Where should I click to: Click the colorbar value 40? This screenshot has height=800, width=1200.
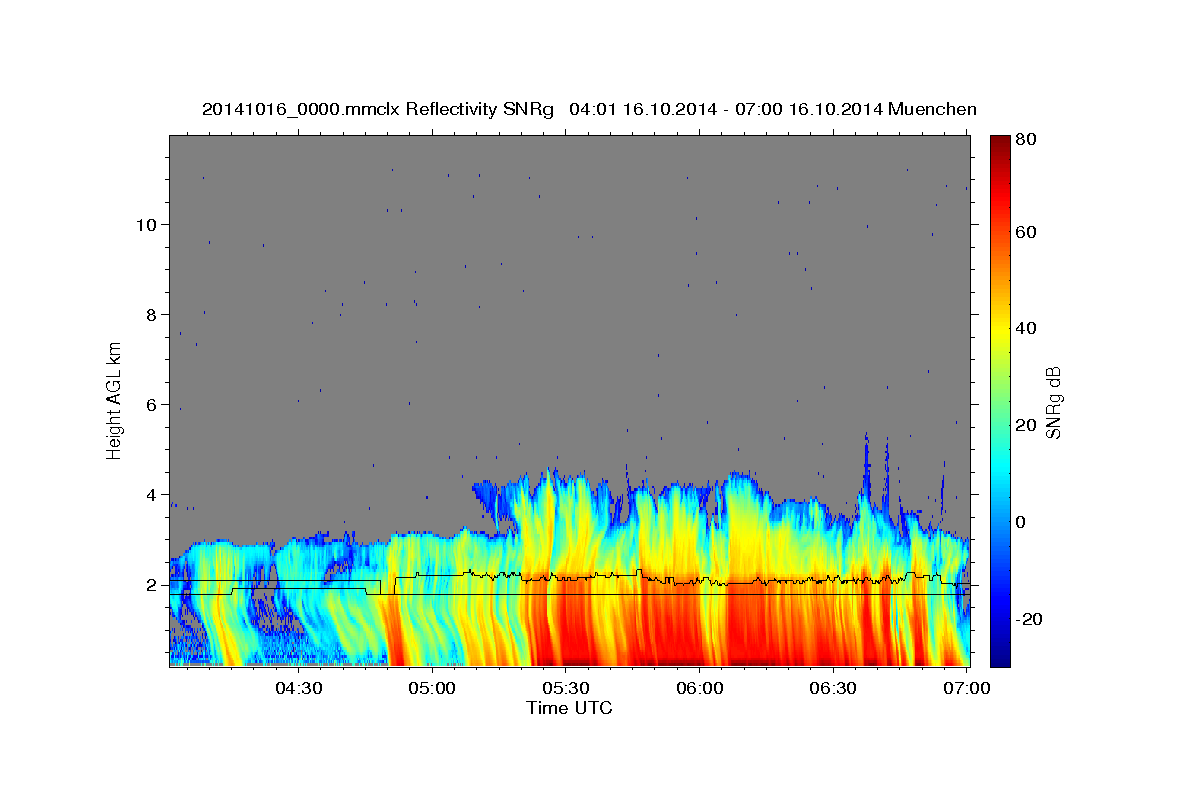(1027, 328)
